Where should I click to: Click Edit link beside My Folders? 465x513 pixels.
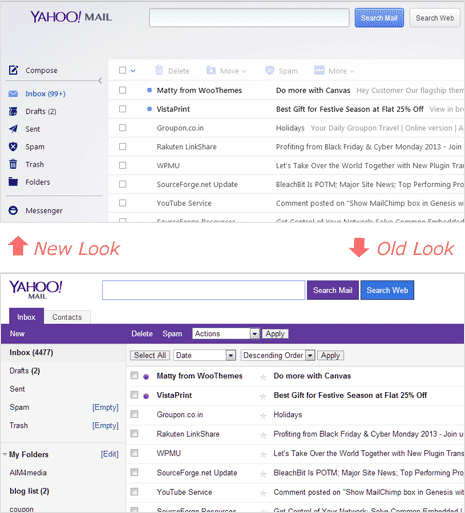tap(110, 454)
